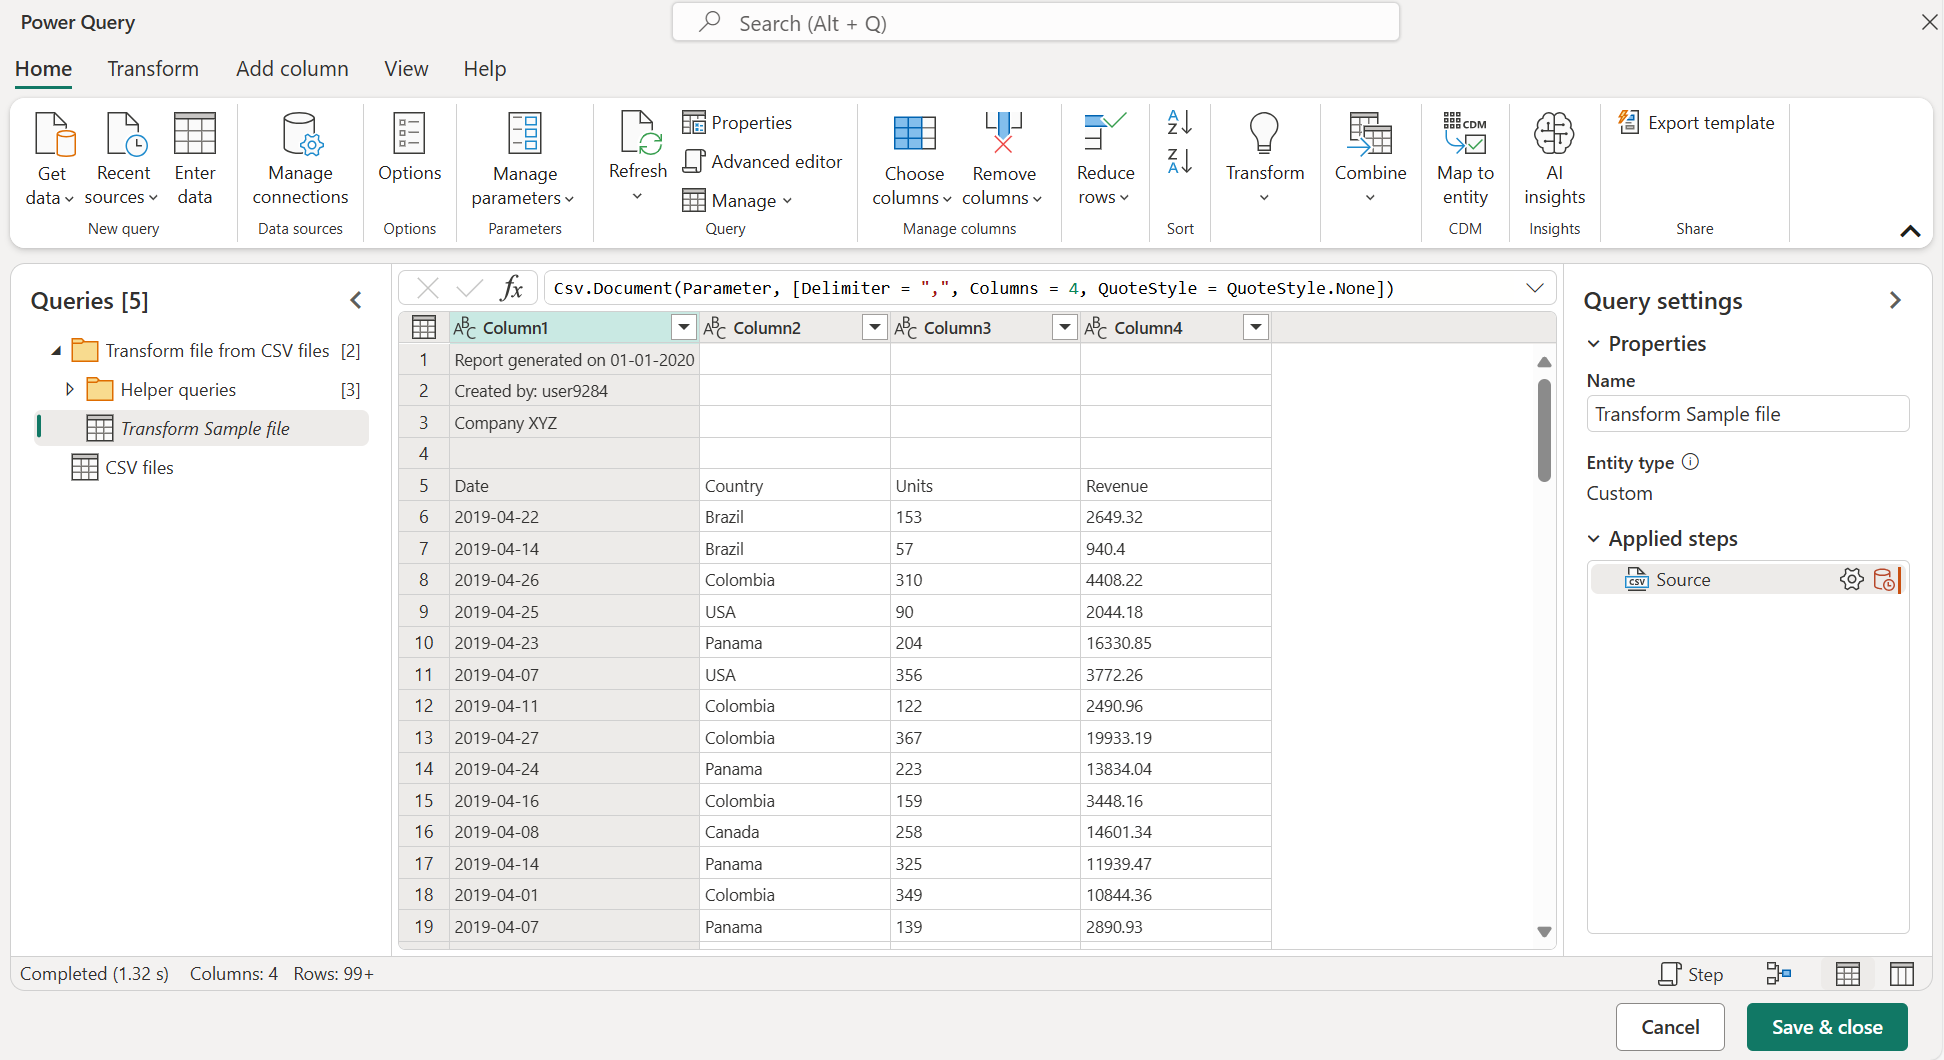Click the data grid vertical scrollbar
Image resolution: width=1944 pixels, height=1060 pixels.
1544,430
